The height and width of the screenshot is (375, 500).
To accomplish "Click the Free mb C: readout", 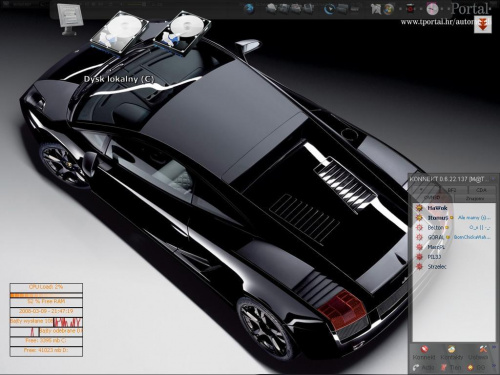I will [x=46, y=341].
